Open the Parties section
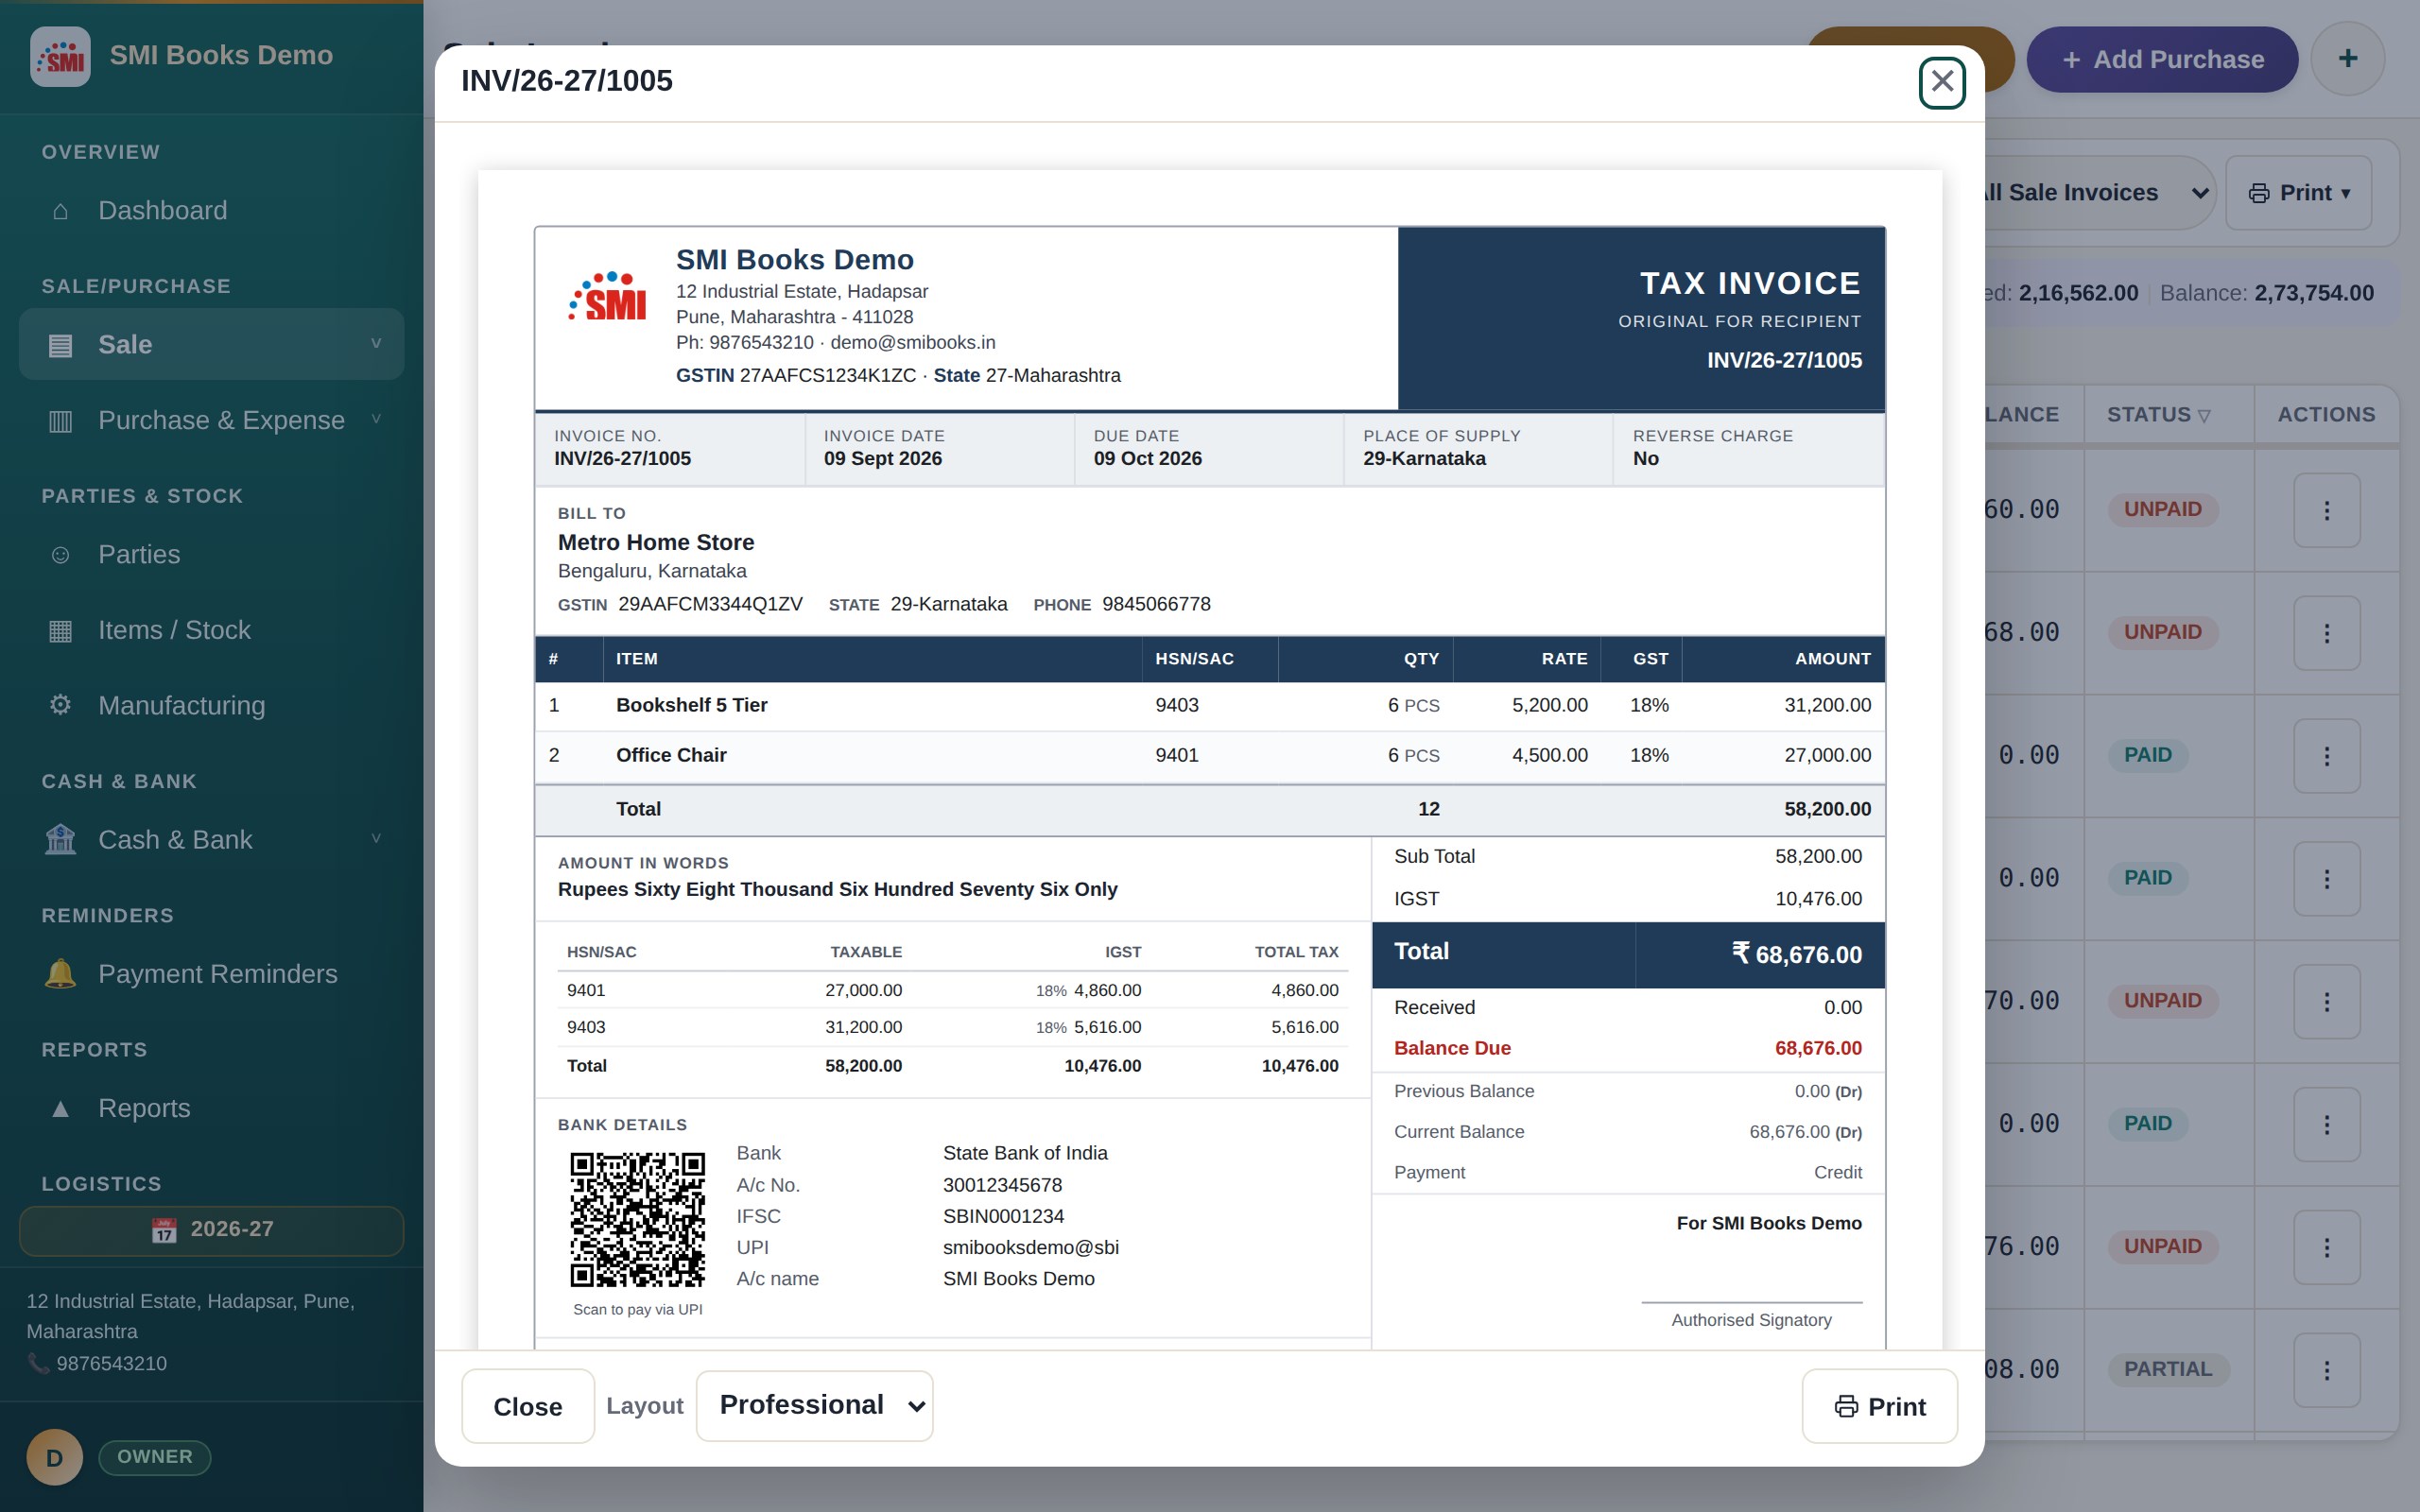Screen dimensions: 2420x1512 point(211,554)
